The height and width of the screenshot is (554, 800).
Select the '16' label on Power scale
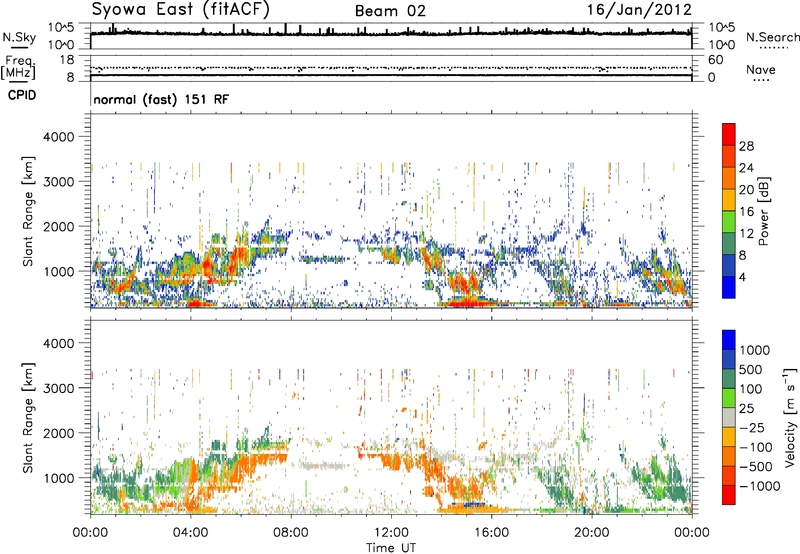[746, 212]
